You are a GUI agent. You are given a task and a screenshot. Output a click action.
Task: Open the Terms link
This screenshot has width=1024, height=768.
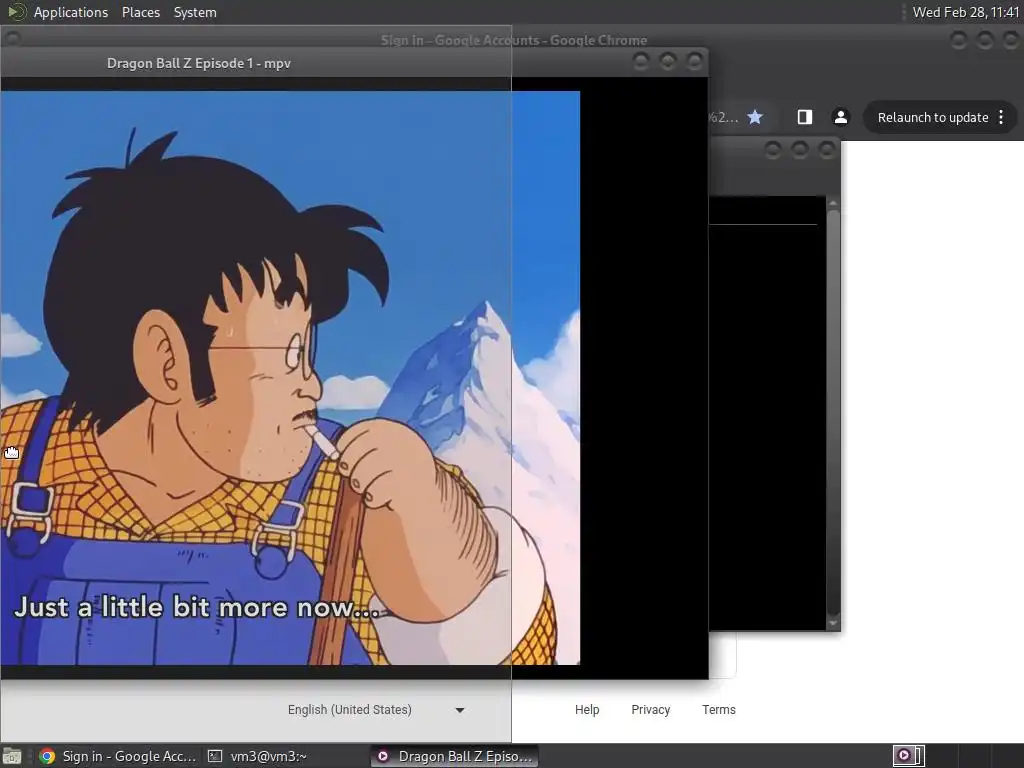719,710
